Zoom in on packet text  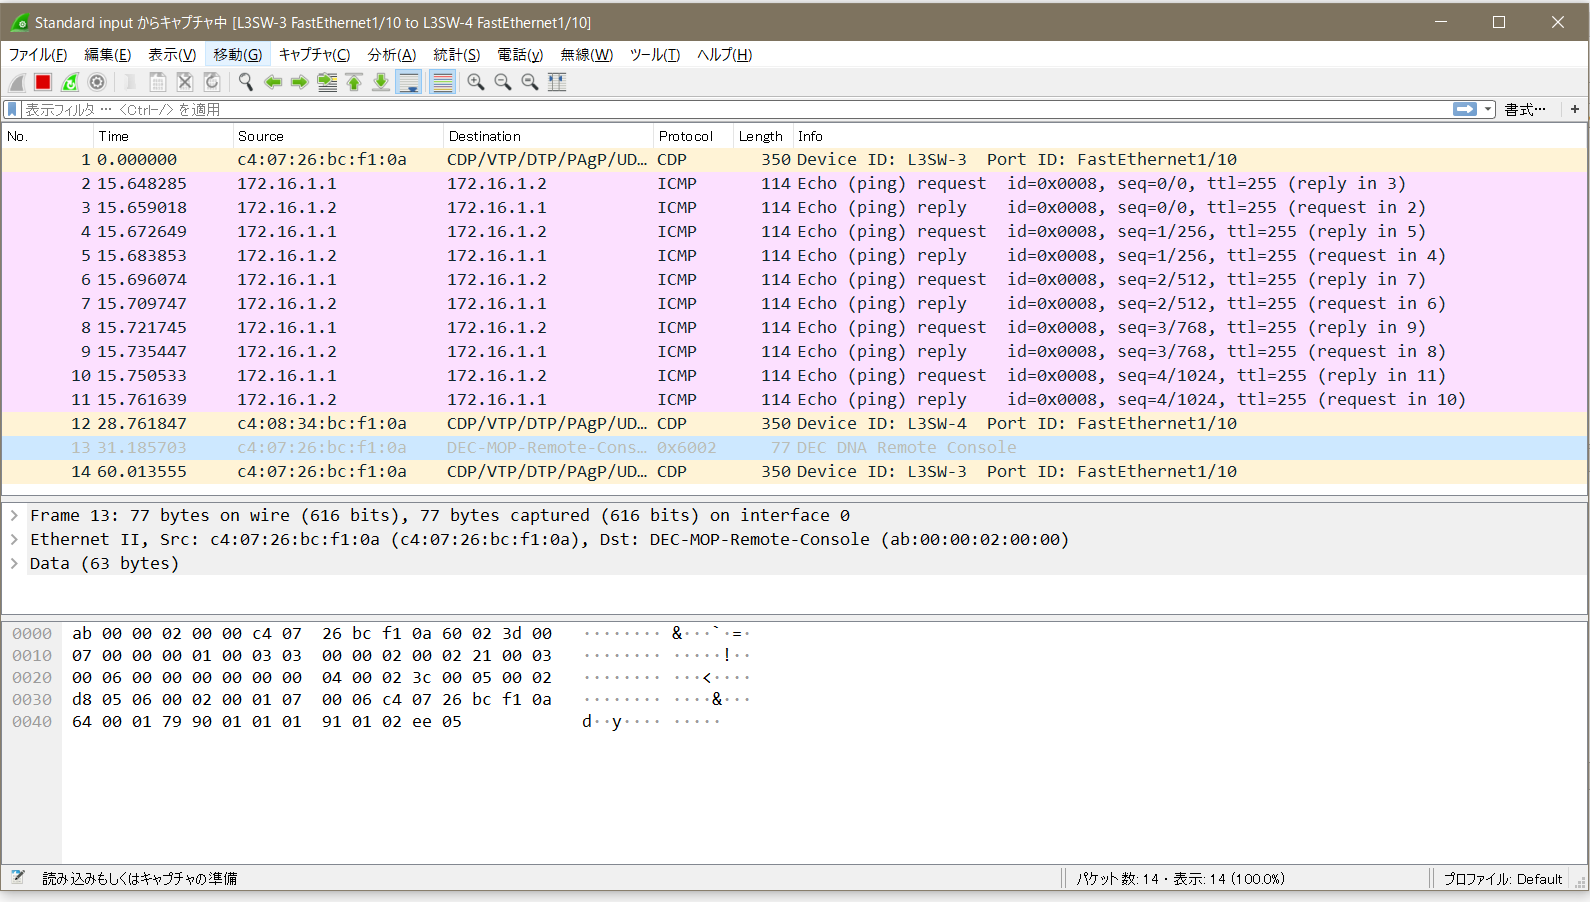point(476,83)
